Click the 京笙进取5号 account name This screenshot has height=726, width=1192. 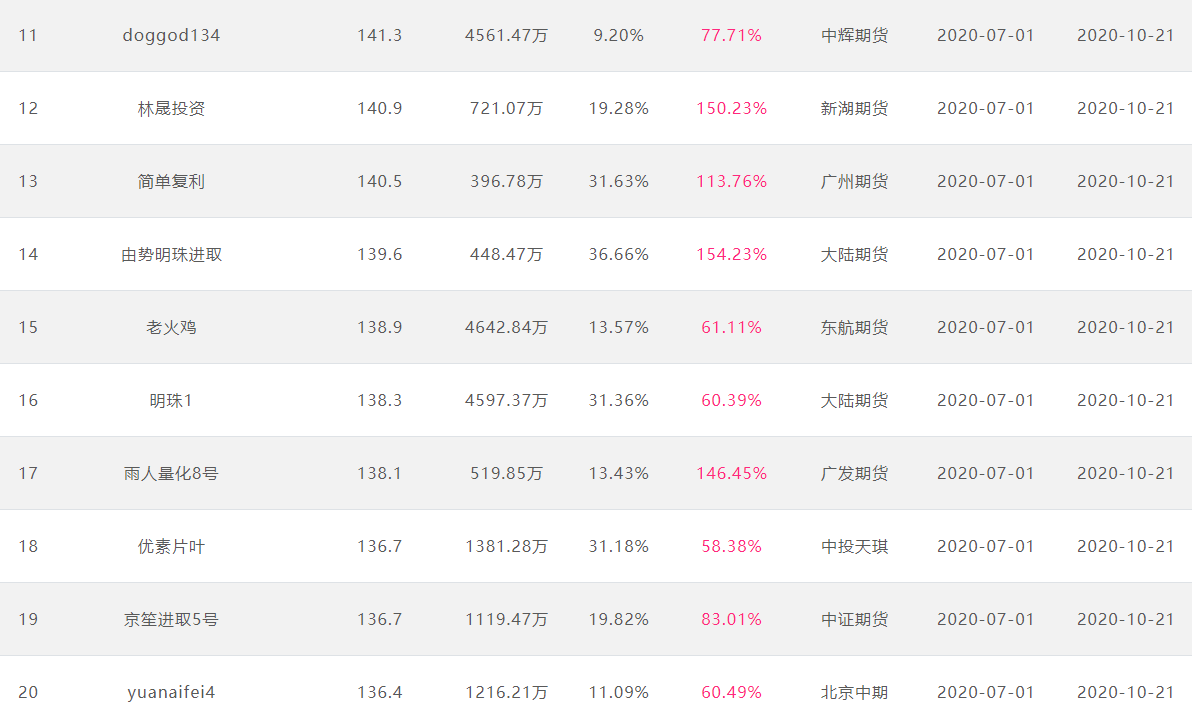pos(171,620)
